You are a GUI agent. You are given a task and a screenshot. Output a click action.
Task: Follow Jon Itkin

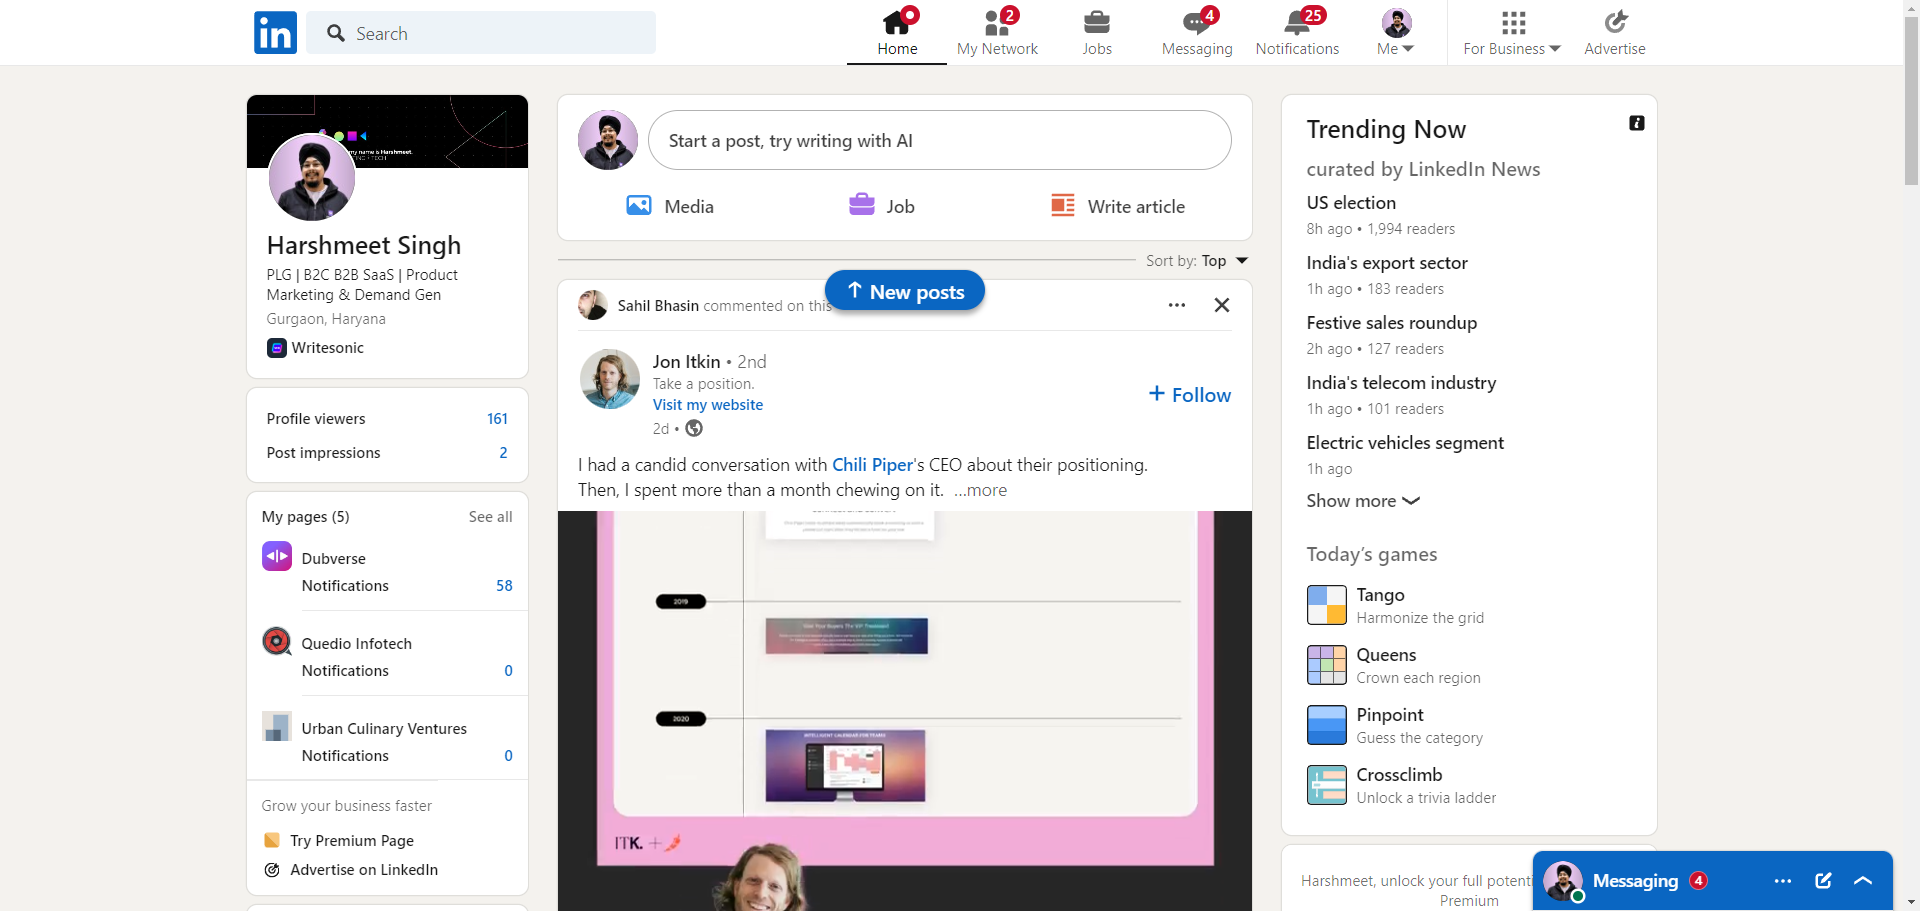coord(1190,395)
